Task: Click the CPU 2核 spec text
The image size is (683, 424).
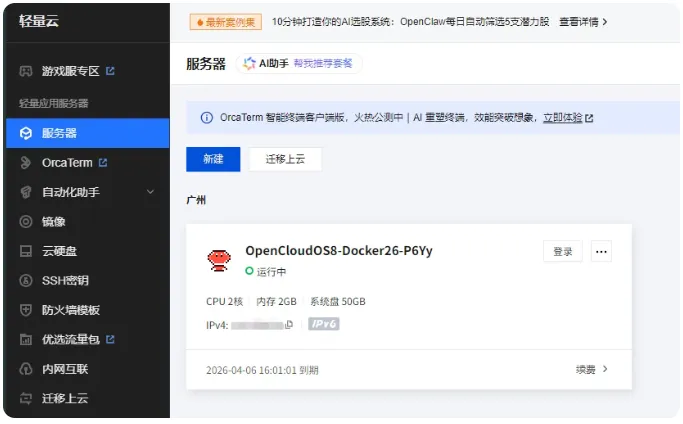Action: point(224,302)
